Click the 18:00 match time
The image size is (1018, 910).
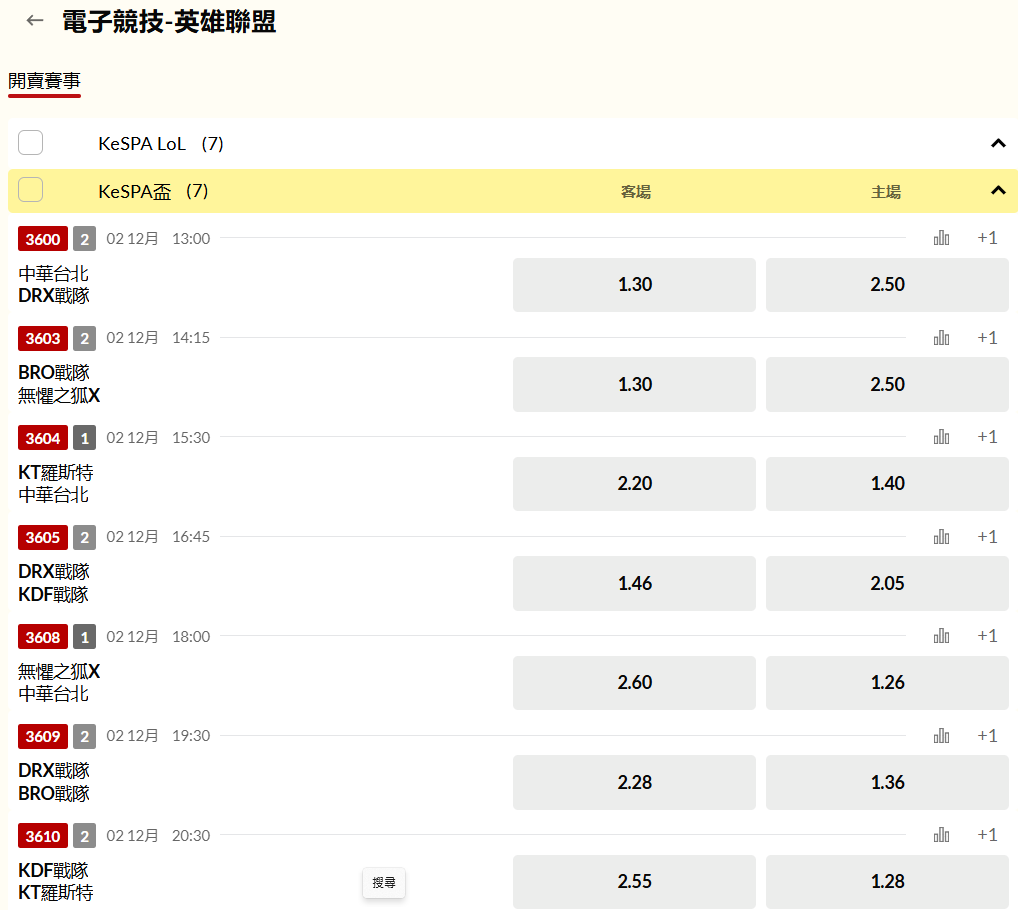tap(191, 636)
